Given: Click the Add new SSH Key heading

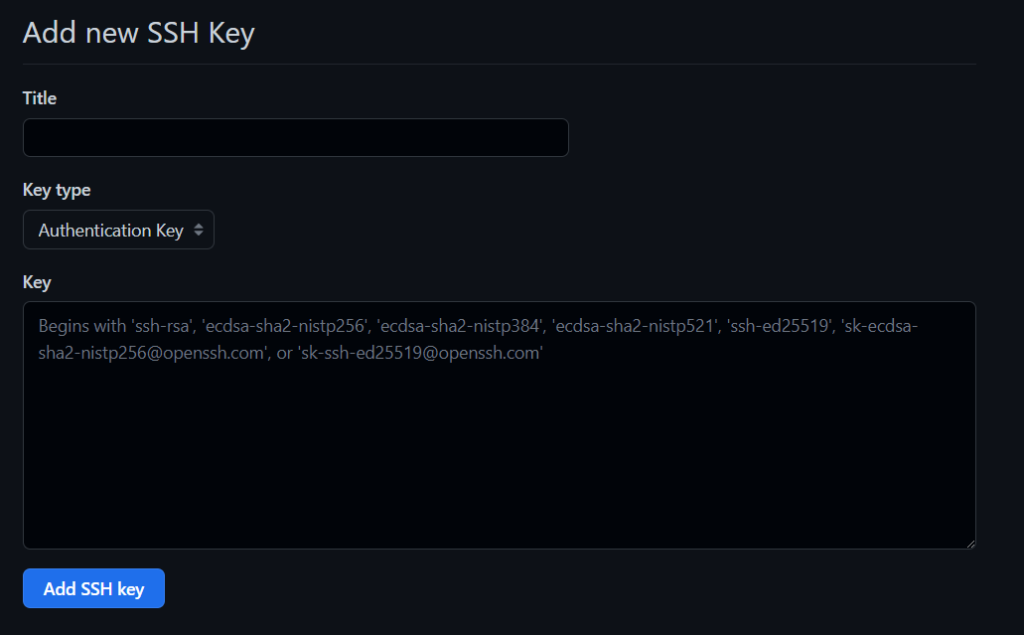Looking at the screenshot, I should [138, 33].
